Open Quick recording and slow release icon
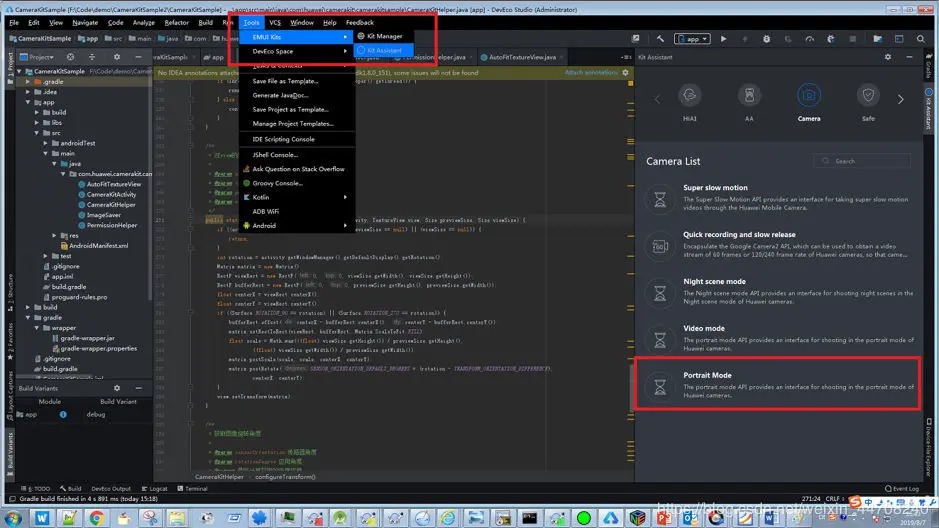The height and width of the screenshot is (528, 939). (x=659, y=245)
